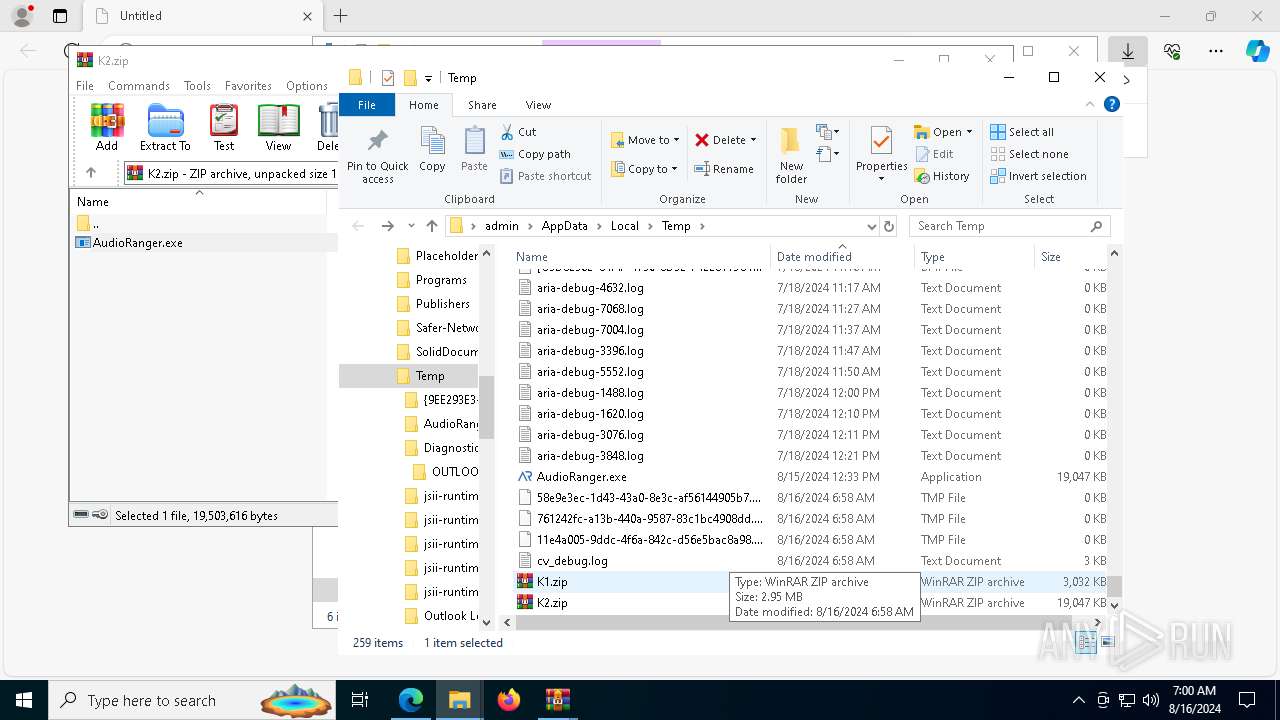The width and height of the screenshot is (1280, 720).
Task: Click the Cut command
Action: tap(518, 132)
